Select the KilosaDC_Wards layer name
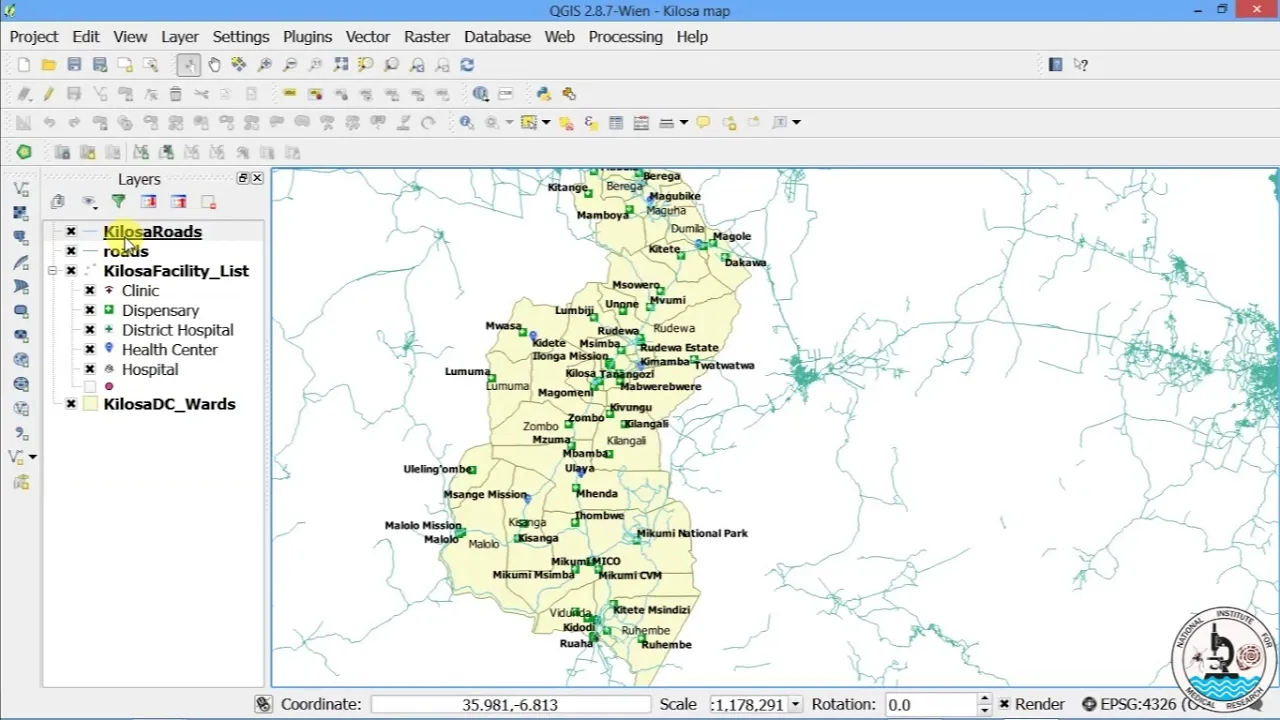The width and height of the screenshot is (1280, 720). pos(170,404)
